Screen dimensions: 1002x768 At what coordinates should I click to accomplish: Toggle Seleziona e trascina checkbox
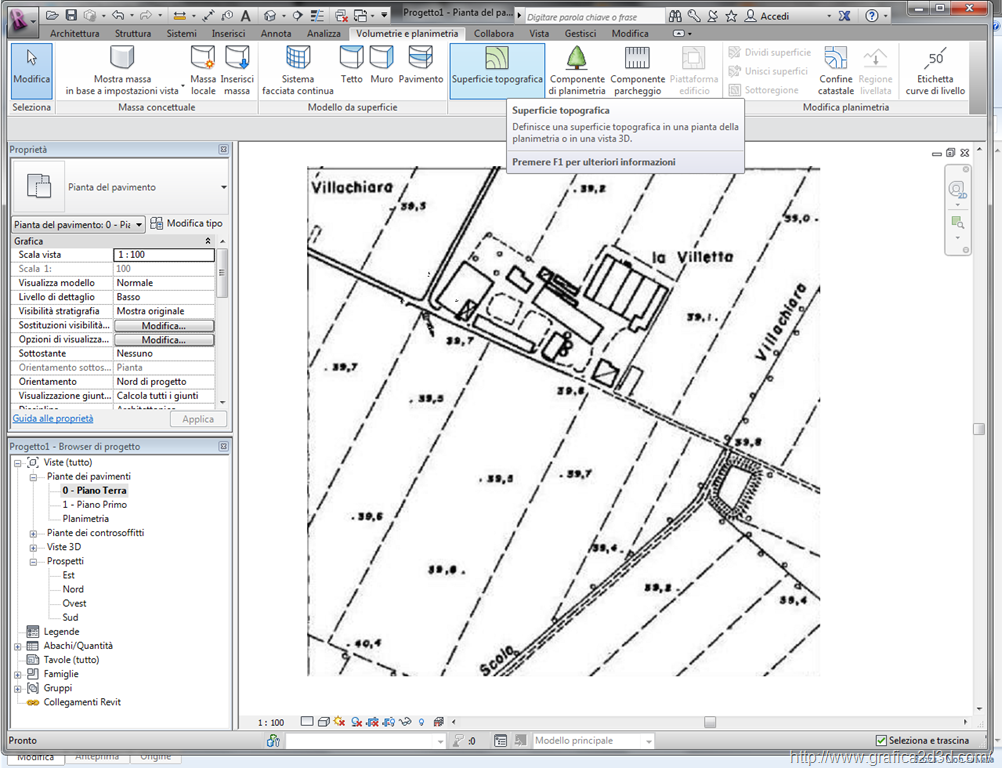[881, 741]
